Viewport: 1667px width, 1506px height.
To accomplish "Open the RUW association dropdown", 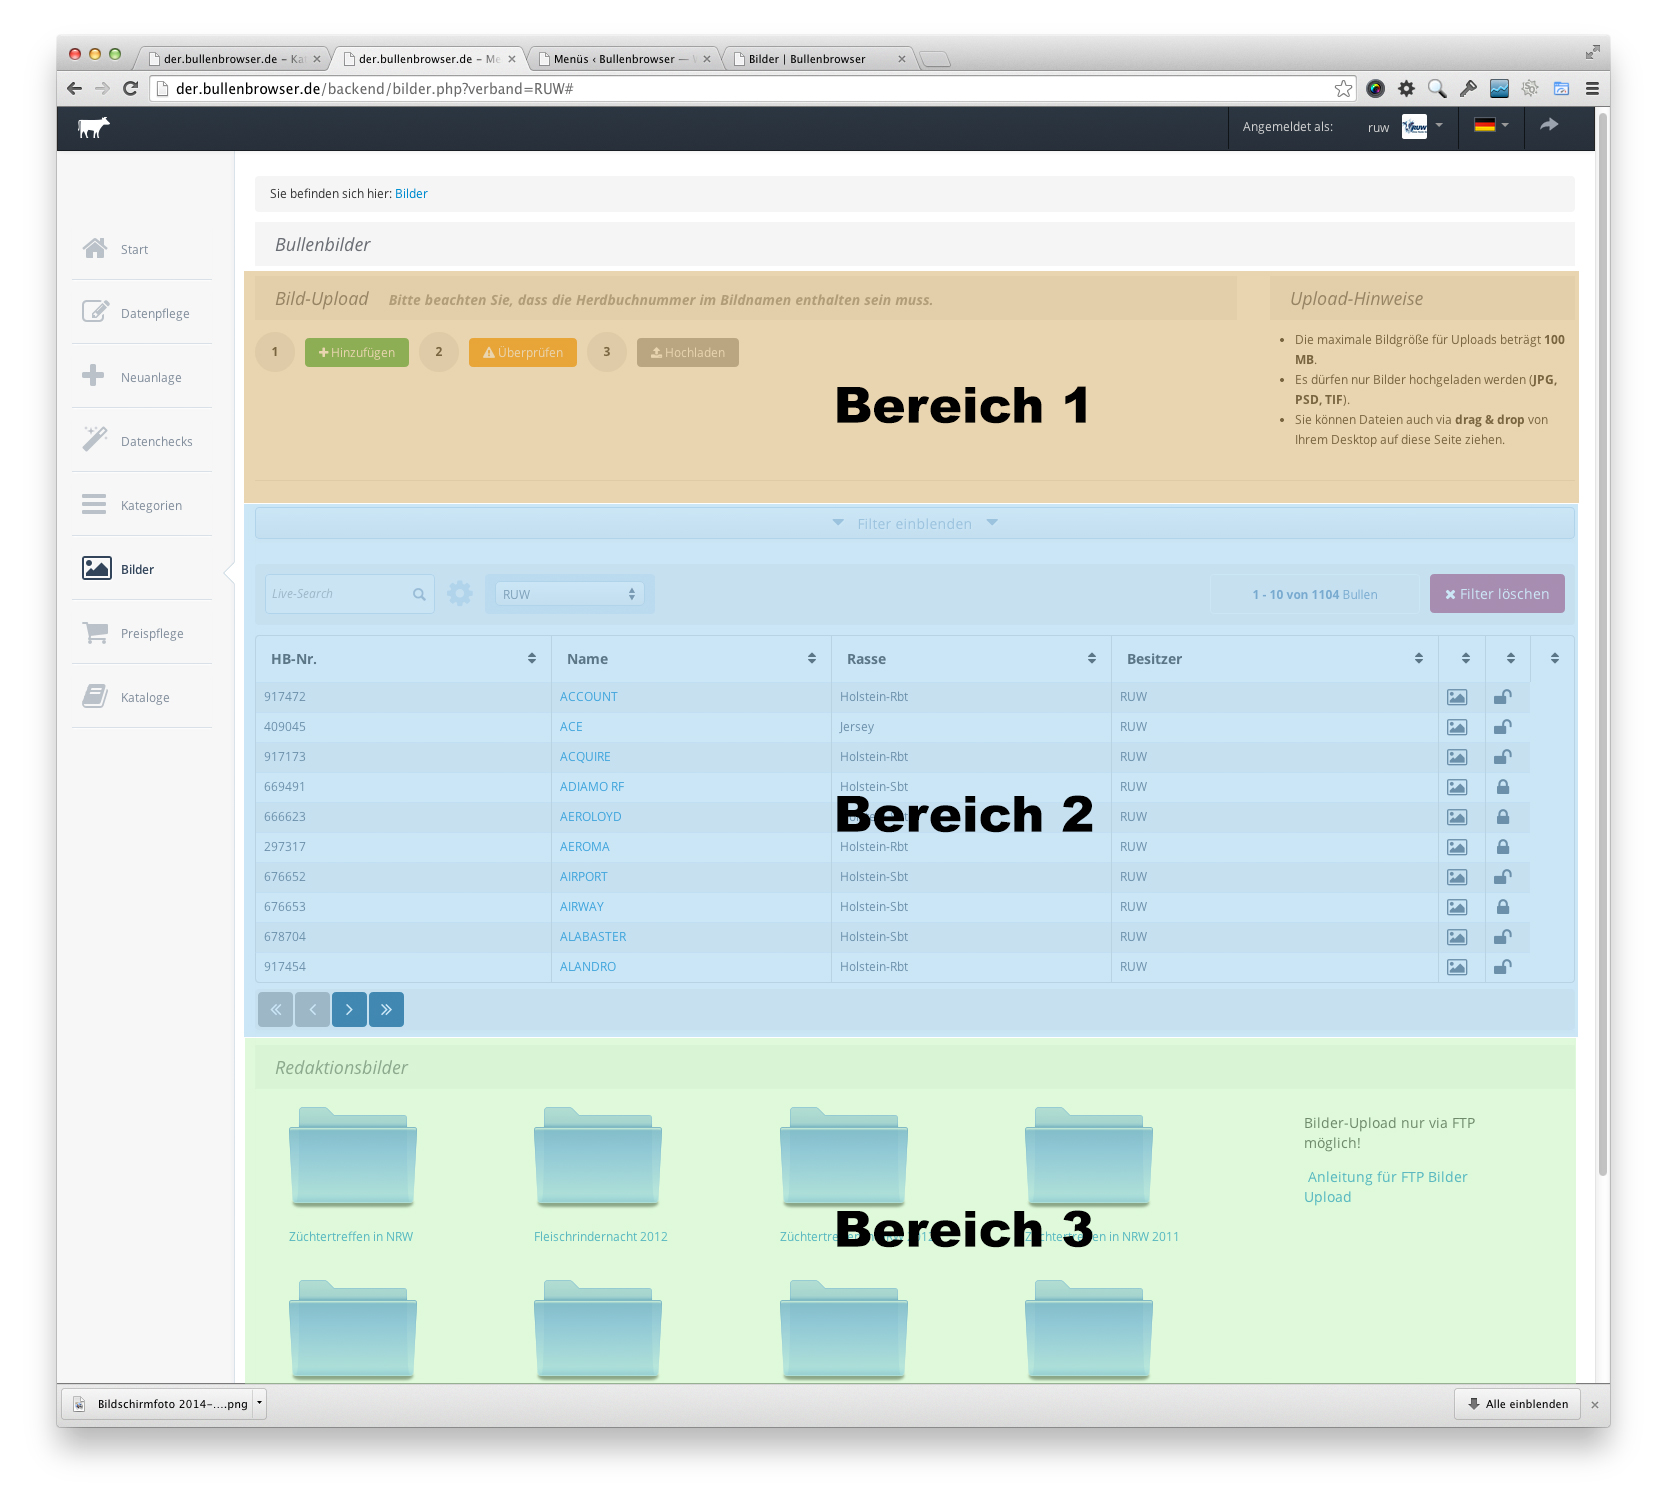I will pyautogui.click(x=569, y=594).
